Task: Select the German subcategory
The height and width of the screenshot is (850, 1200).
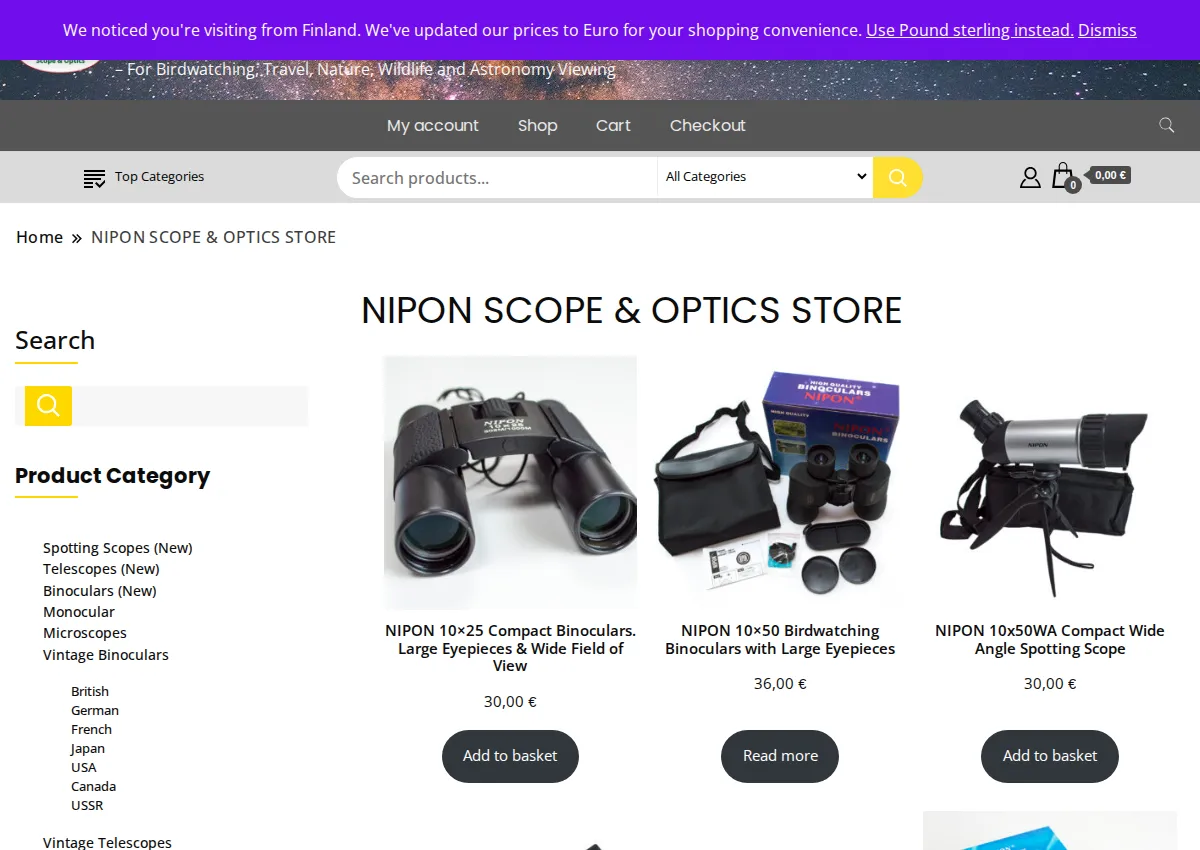Action: click(95, 710)
